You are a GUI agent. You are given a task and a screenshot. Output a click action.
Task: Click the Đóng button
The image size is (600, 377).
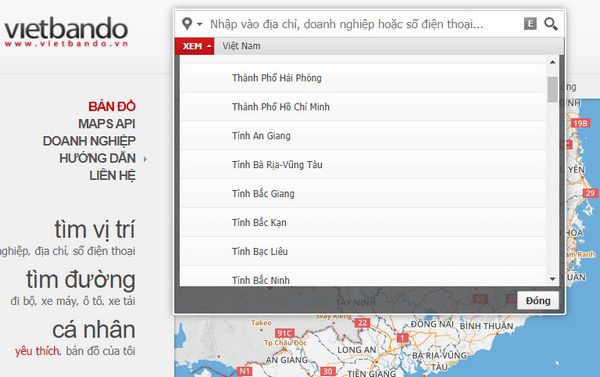click(538, 301)
